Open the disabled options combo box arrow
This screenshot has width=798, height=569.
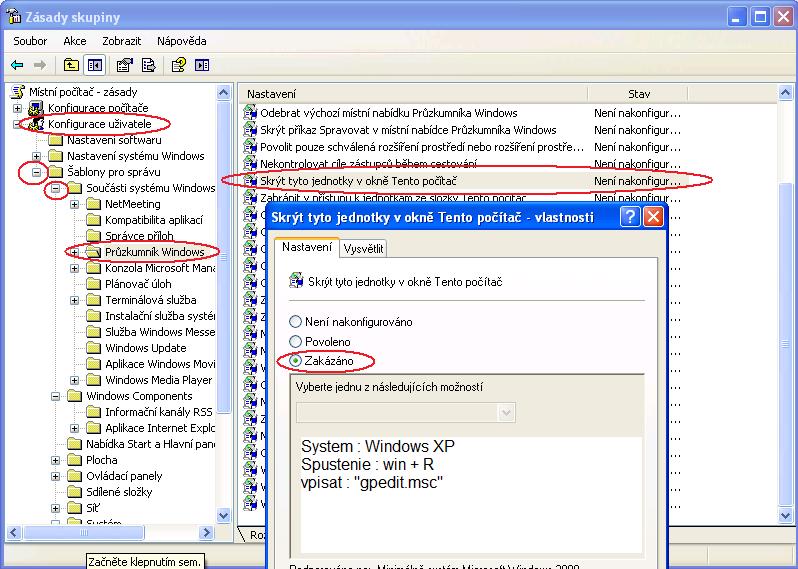[x=506, y=412]
